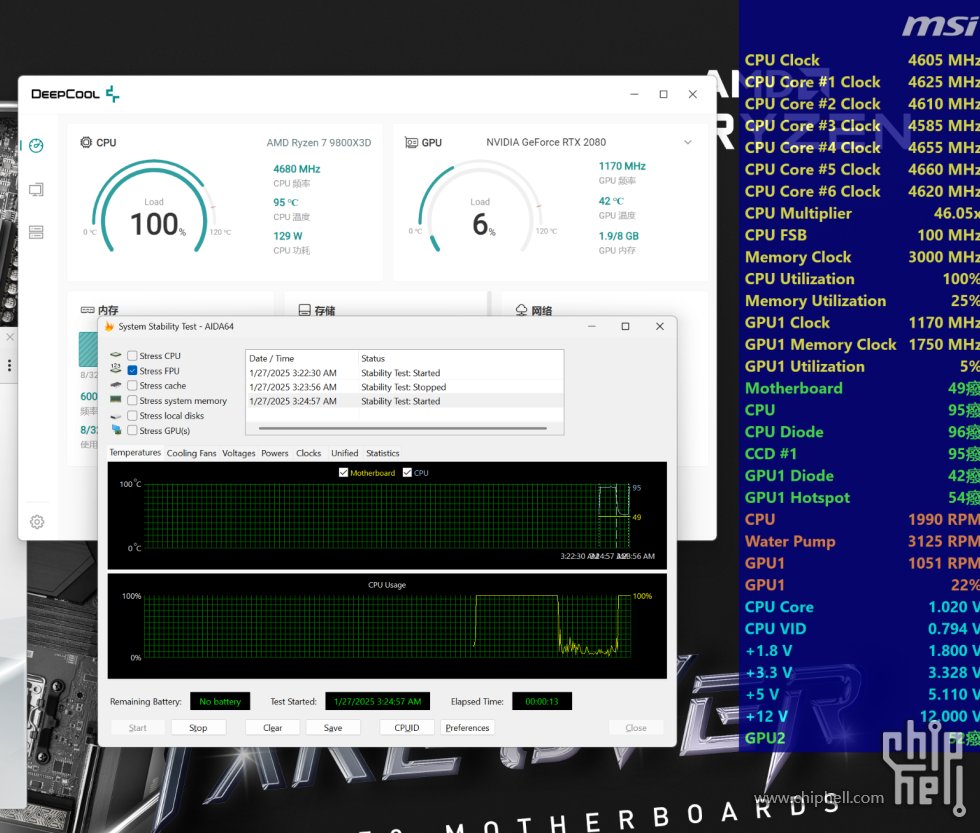
Task: Click the memory module icon next to 内存
Action: point(87,310)
